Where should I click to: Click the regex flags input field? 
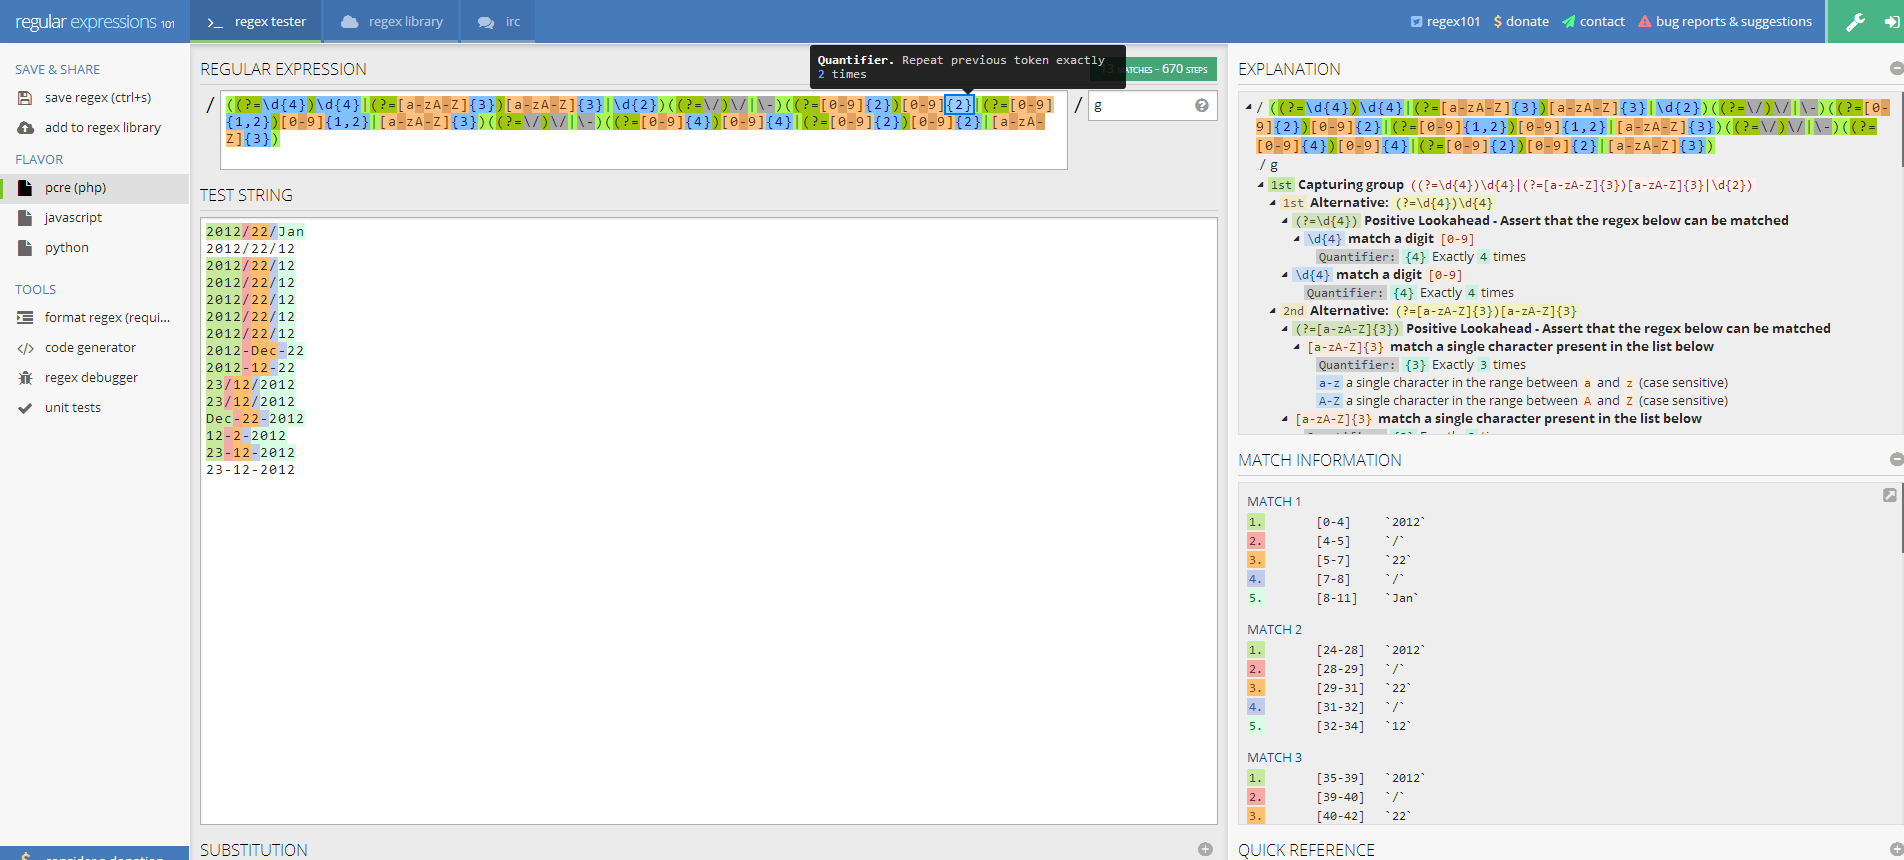(1142, 105)
